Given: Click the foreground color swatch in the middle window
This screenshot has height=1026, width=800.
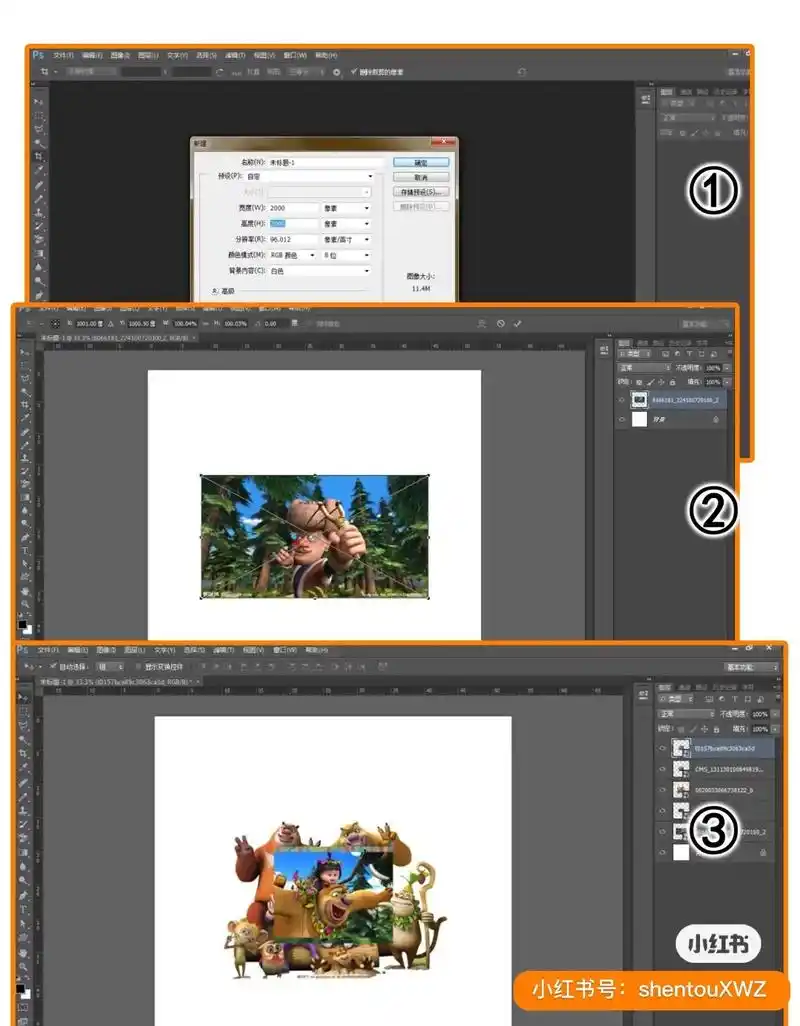Looking at the screenshot, I should (22, 624).
